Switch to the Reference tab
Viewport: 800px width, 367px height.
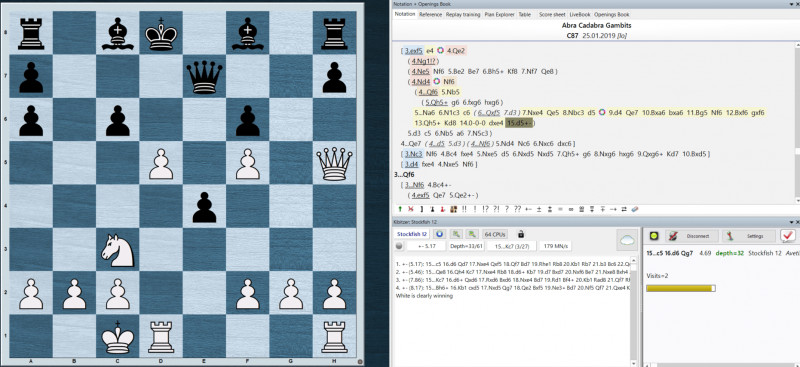[430, 14]
